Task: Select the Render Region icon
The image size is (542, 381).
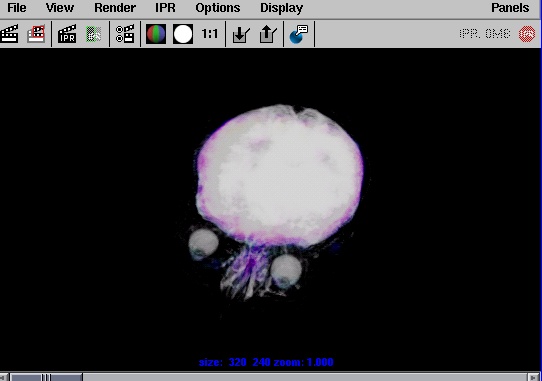Action: coord(36,34)
